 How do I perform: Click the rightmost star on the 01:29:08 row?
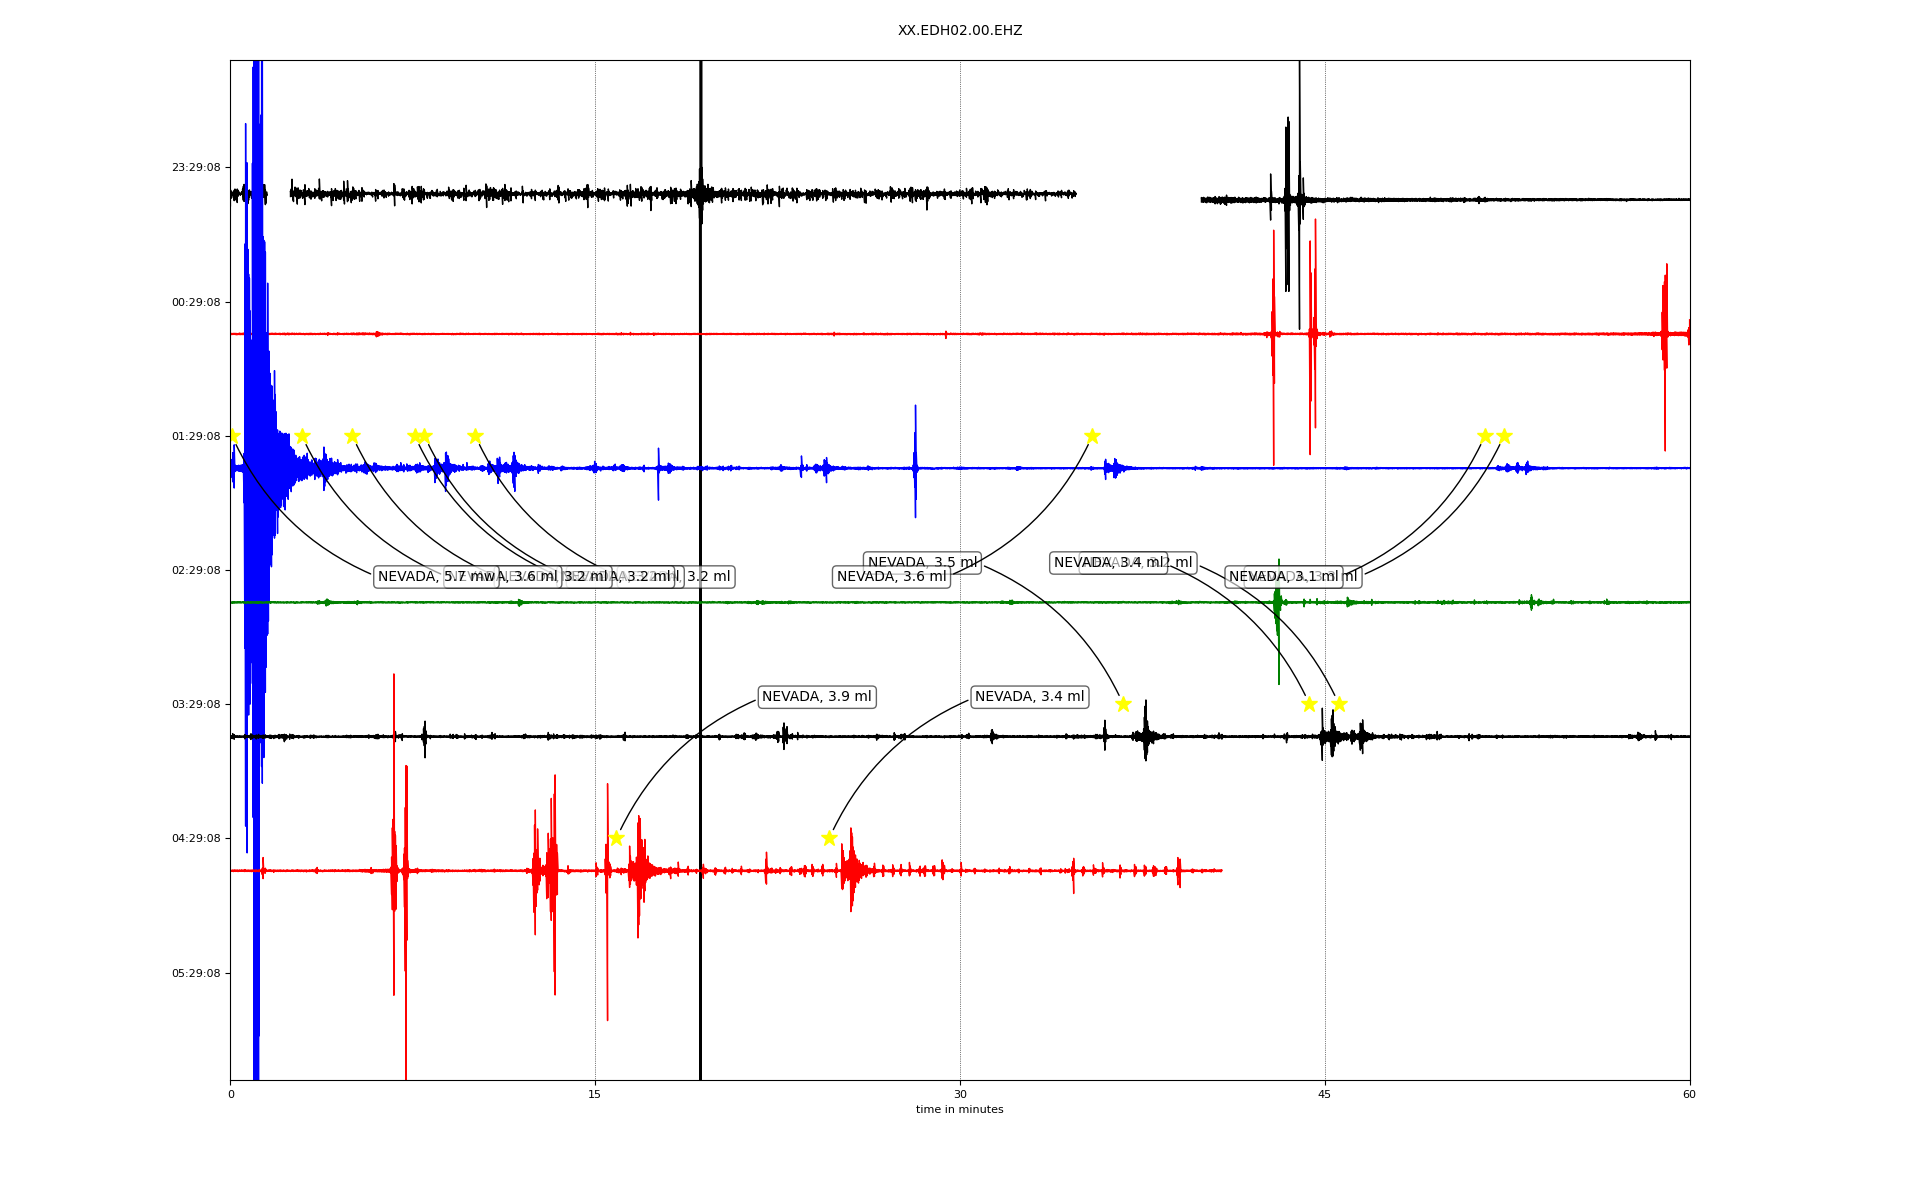tap(1504, 436)
